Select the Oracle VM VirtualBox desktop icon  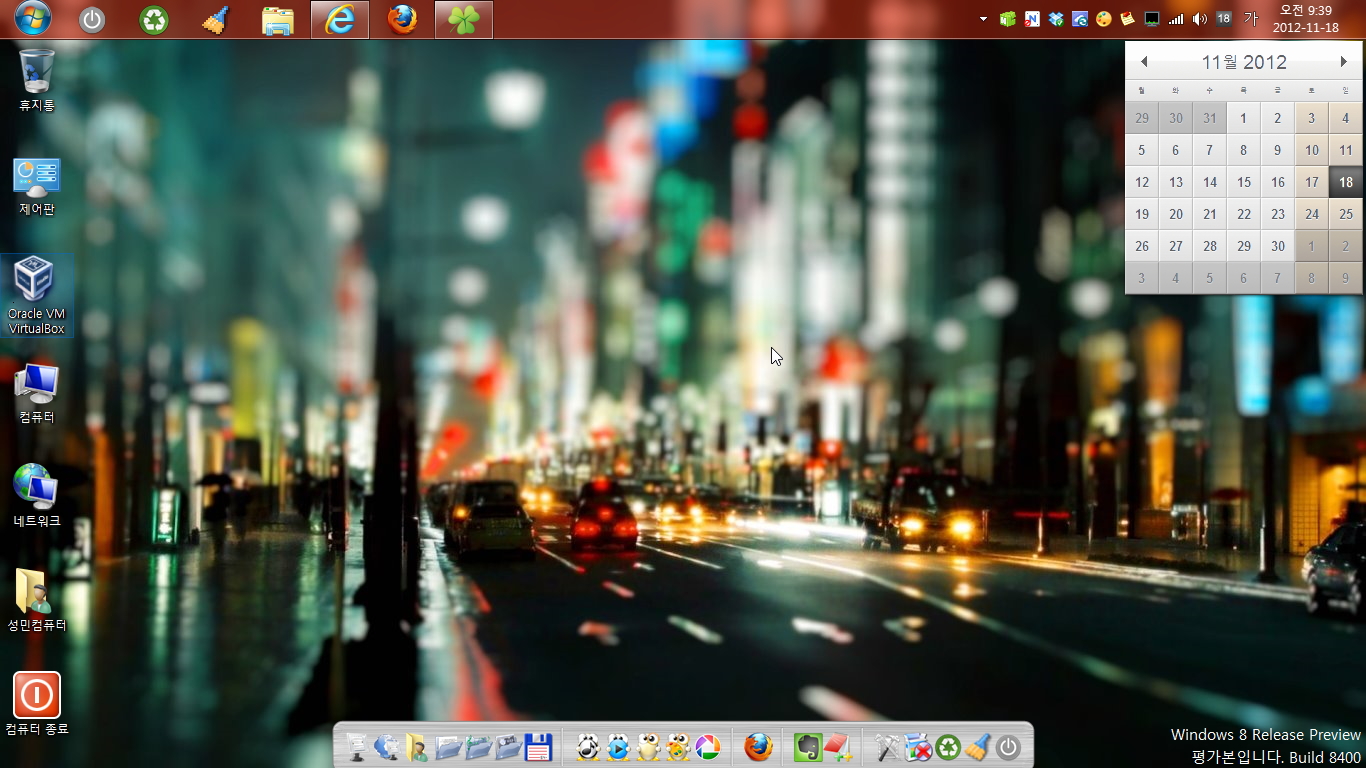[37, 295]
